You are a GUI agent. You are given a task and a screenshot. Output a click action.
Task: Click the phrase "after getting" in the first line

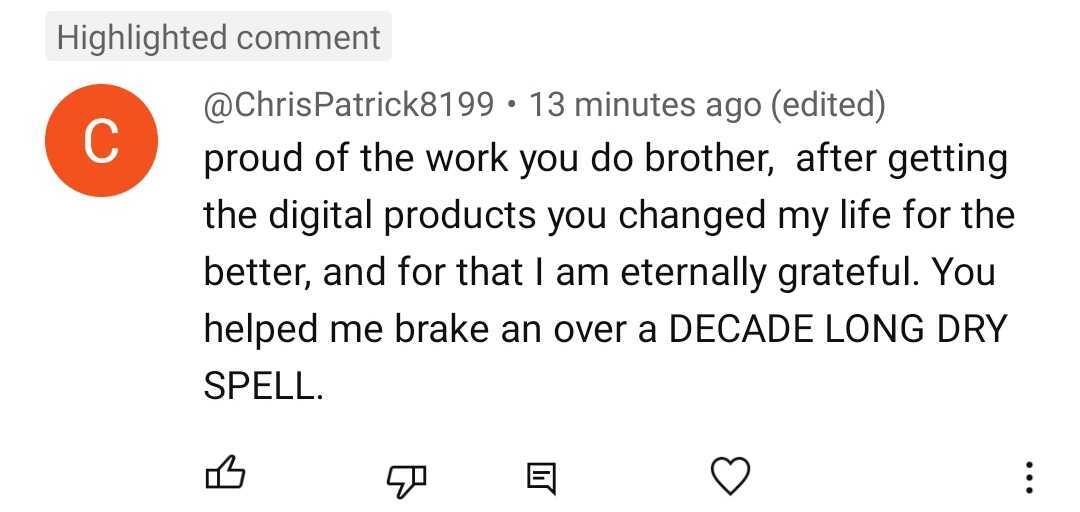coord(901,160)
